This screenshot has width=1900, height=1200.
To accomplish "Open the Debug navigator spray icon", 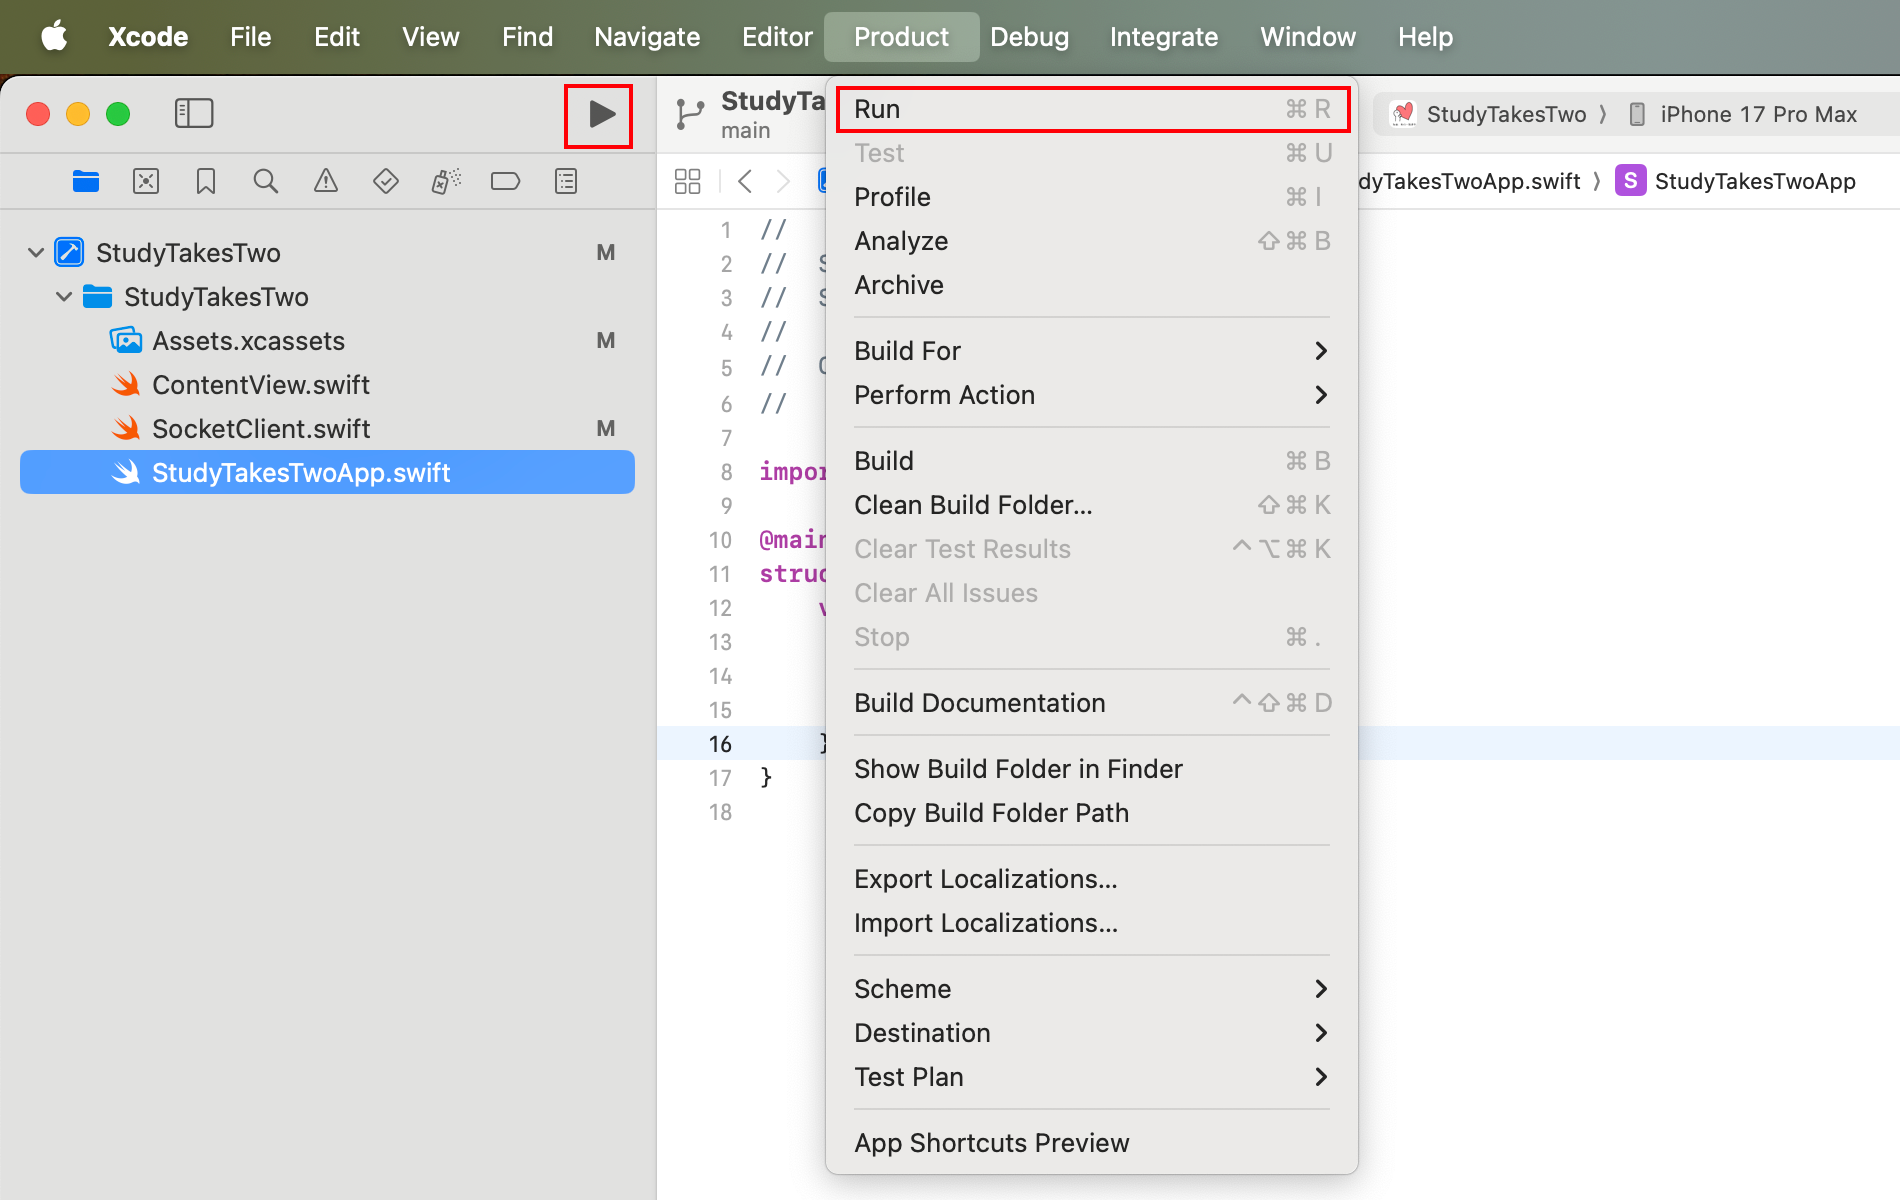I will point(446,181).
